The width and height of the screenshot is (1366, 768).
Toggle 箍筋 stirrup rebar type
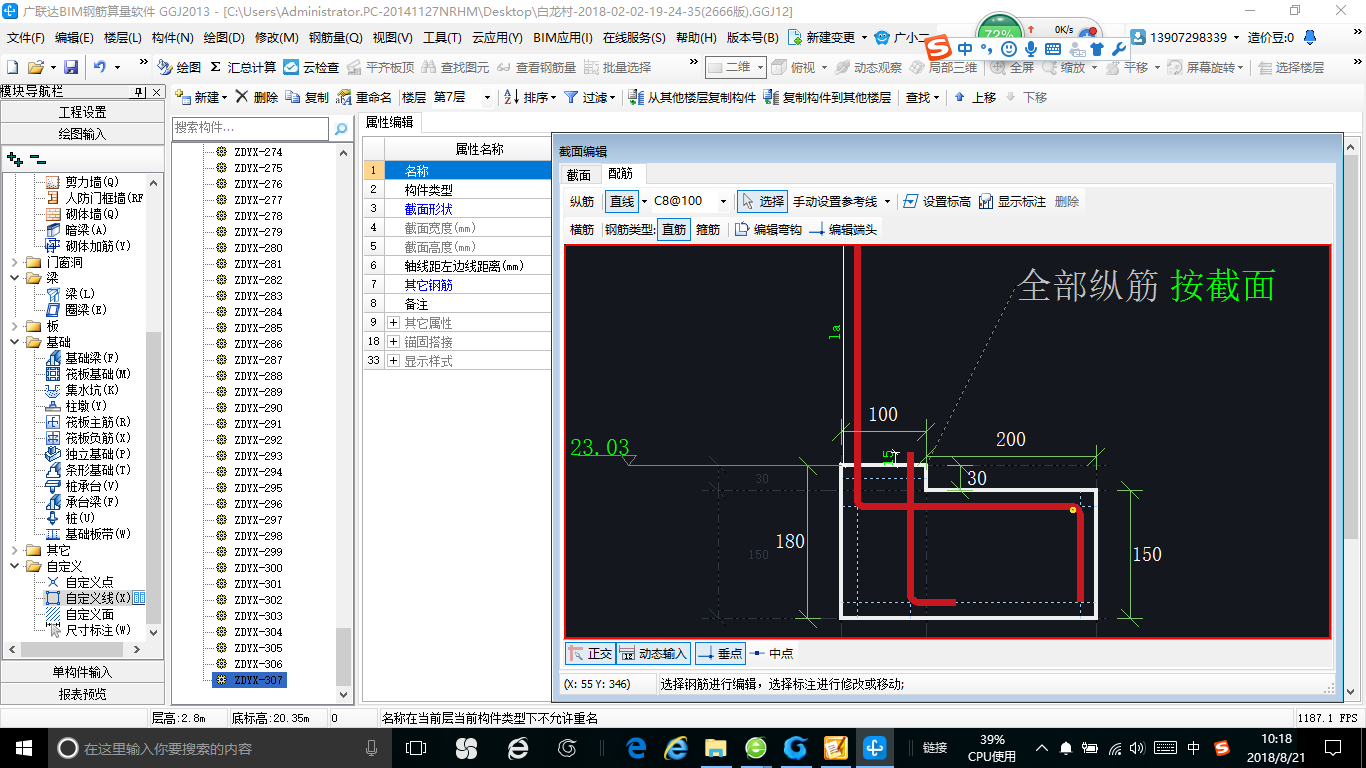click(x=708, y=229)
